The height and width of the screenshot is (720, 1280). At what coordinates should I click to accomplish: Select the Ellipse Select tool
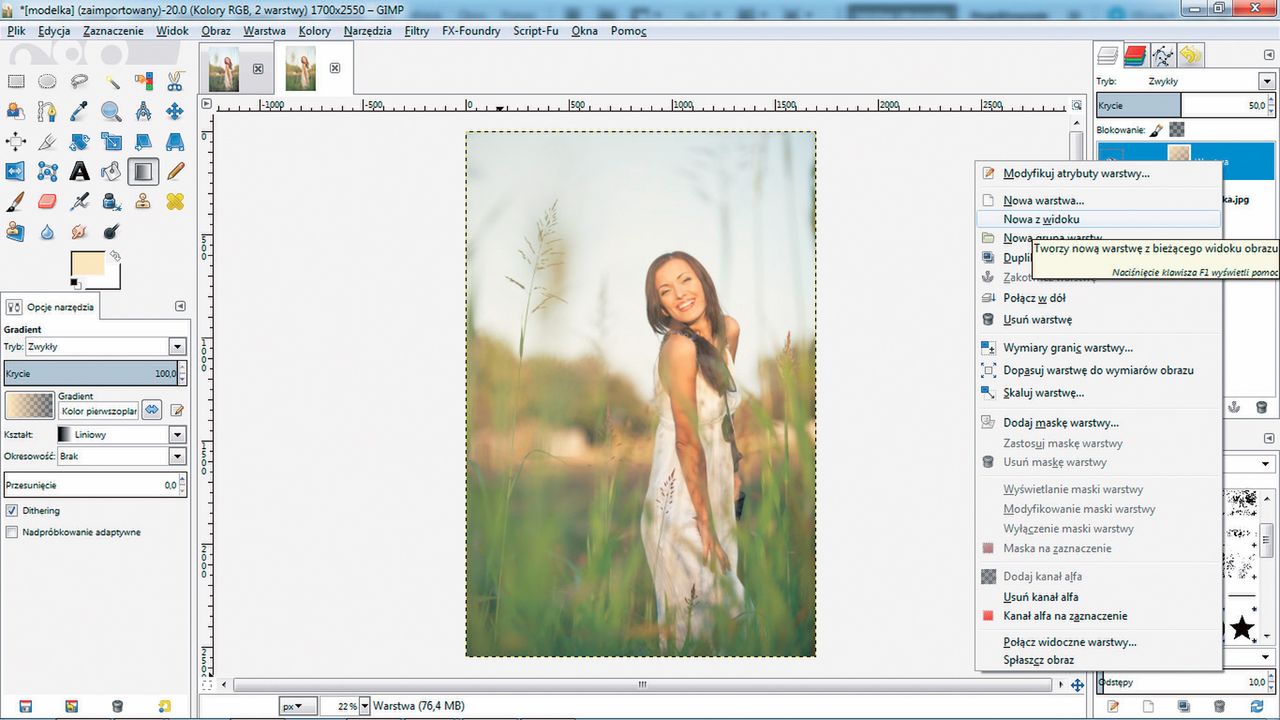point(47,81)
